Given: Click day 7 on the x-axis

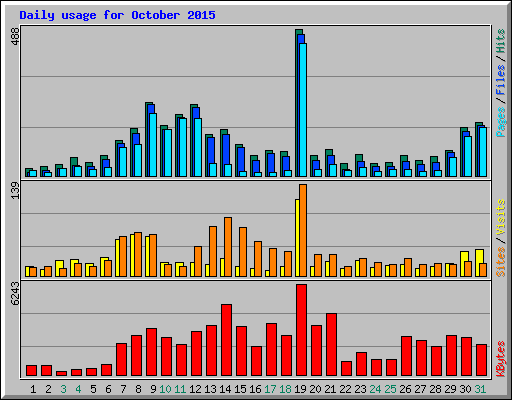Looking at the screenshot, I should (x=123, y=389).
